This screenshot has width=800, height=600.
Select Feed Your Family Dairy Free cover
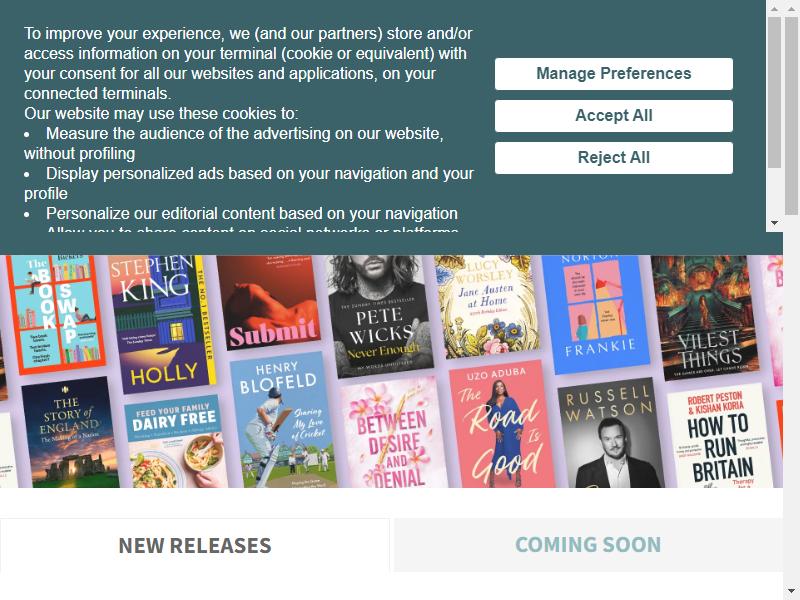pos(176,442)
